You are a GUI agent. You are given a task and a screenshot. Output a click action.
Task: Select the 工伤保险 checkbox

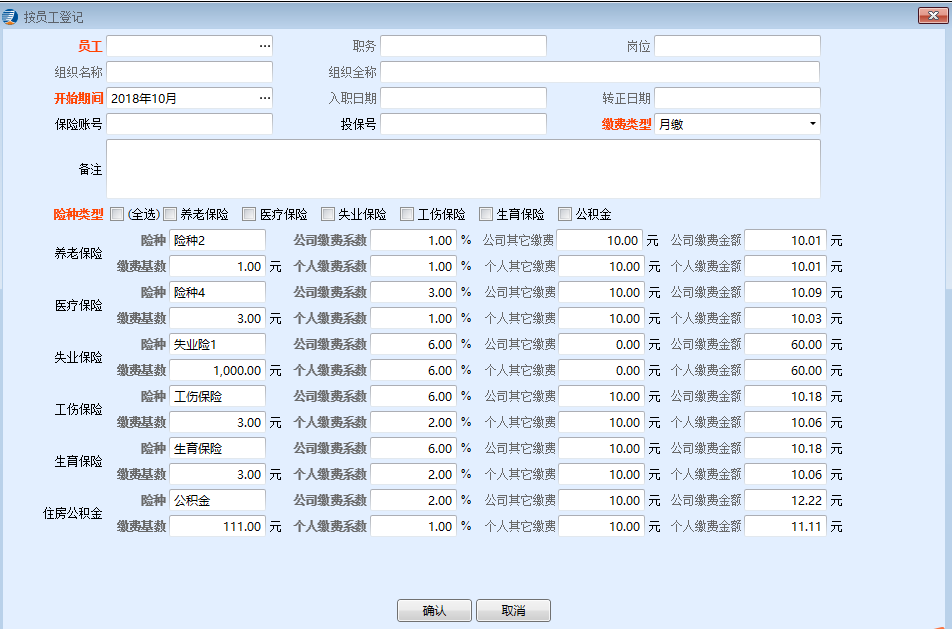coord(407,214)
